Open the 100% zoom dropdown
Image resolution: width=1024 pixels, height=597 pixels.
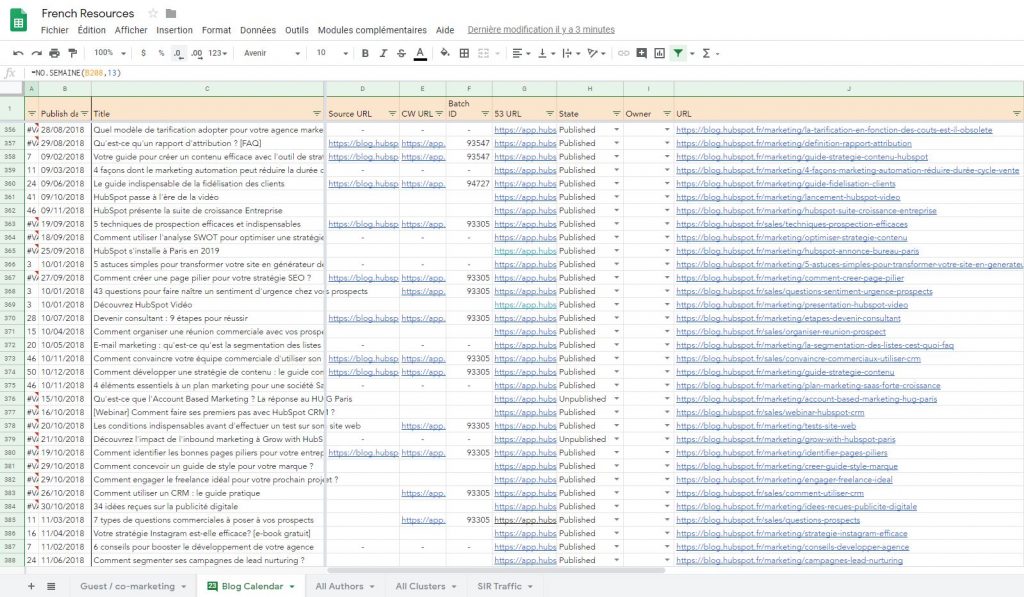108,53
